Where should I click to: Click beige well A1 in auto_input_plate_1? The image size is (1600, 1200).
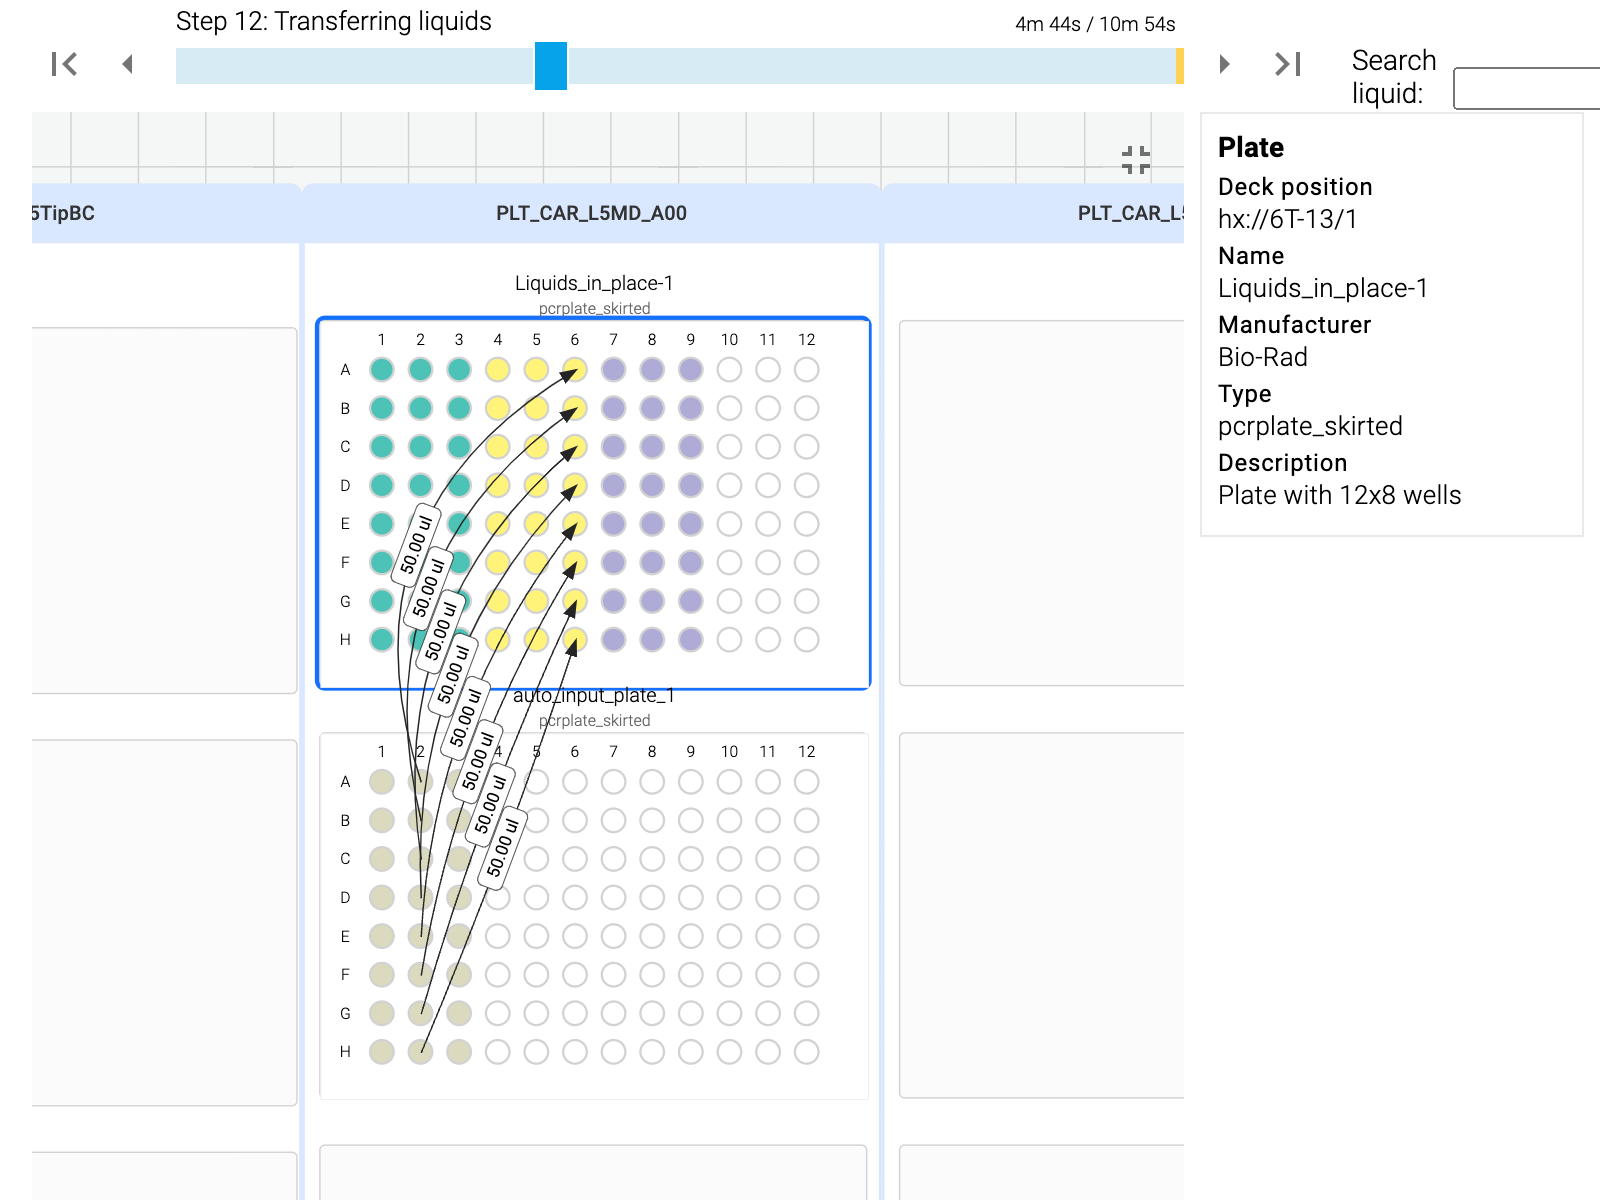(381, 782)
